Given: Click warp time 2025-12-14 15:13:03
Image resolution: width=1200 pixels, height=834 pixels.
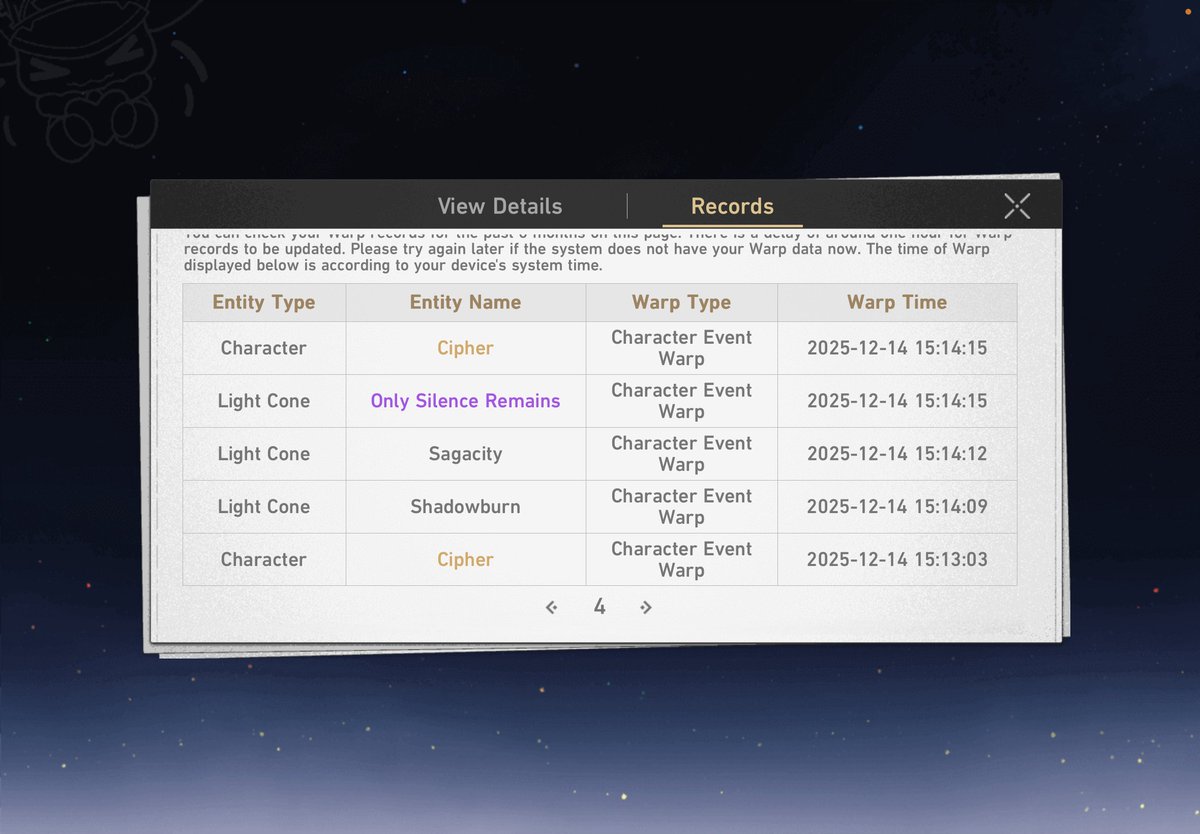Looking at the screenshot, I should [897, 560].
